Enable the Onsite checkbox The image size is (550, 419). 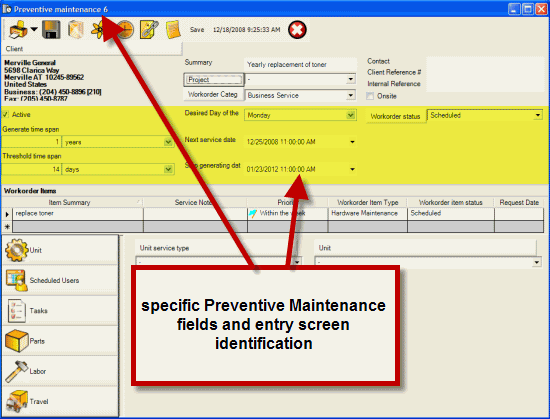[370, 96]
